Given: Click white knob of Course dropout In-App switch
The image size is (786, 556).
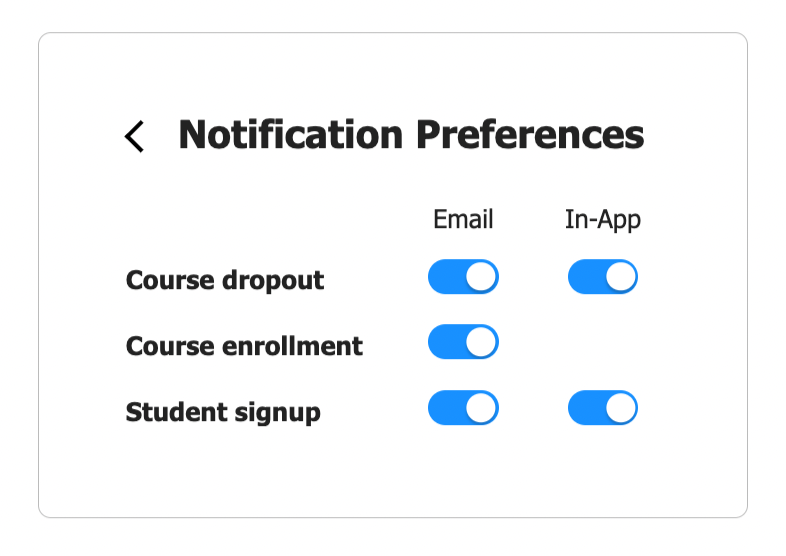Looking at the screenshot, I should 621,276.
